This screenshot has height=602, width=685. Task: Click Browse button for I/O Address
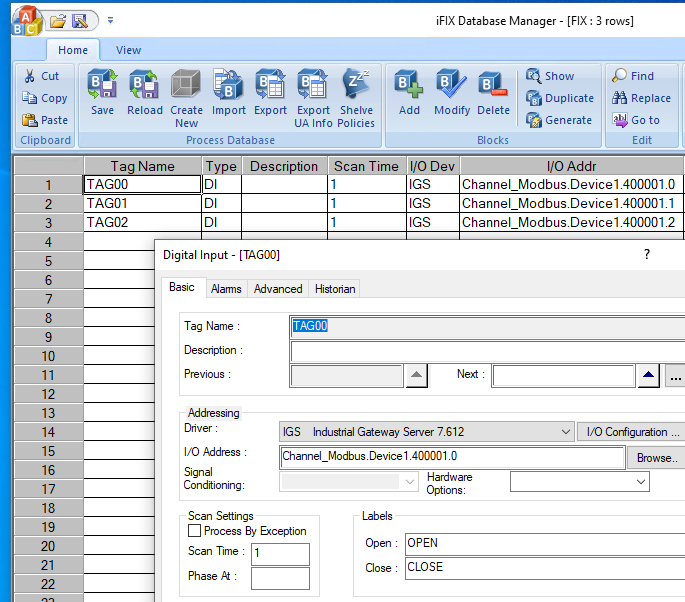tap(657, 458)
